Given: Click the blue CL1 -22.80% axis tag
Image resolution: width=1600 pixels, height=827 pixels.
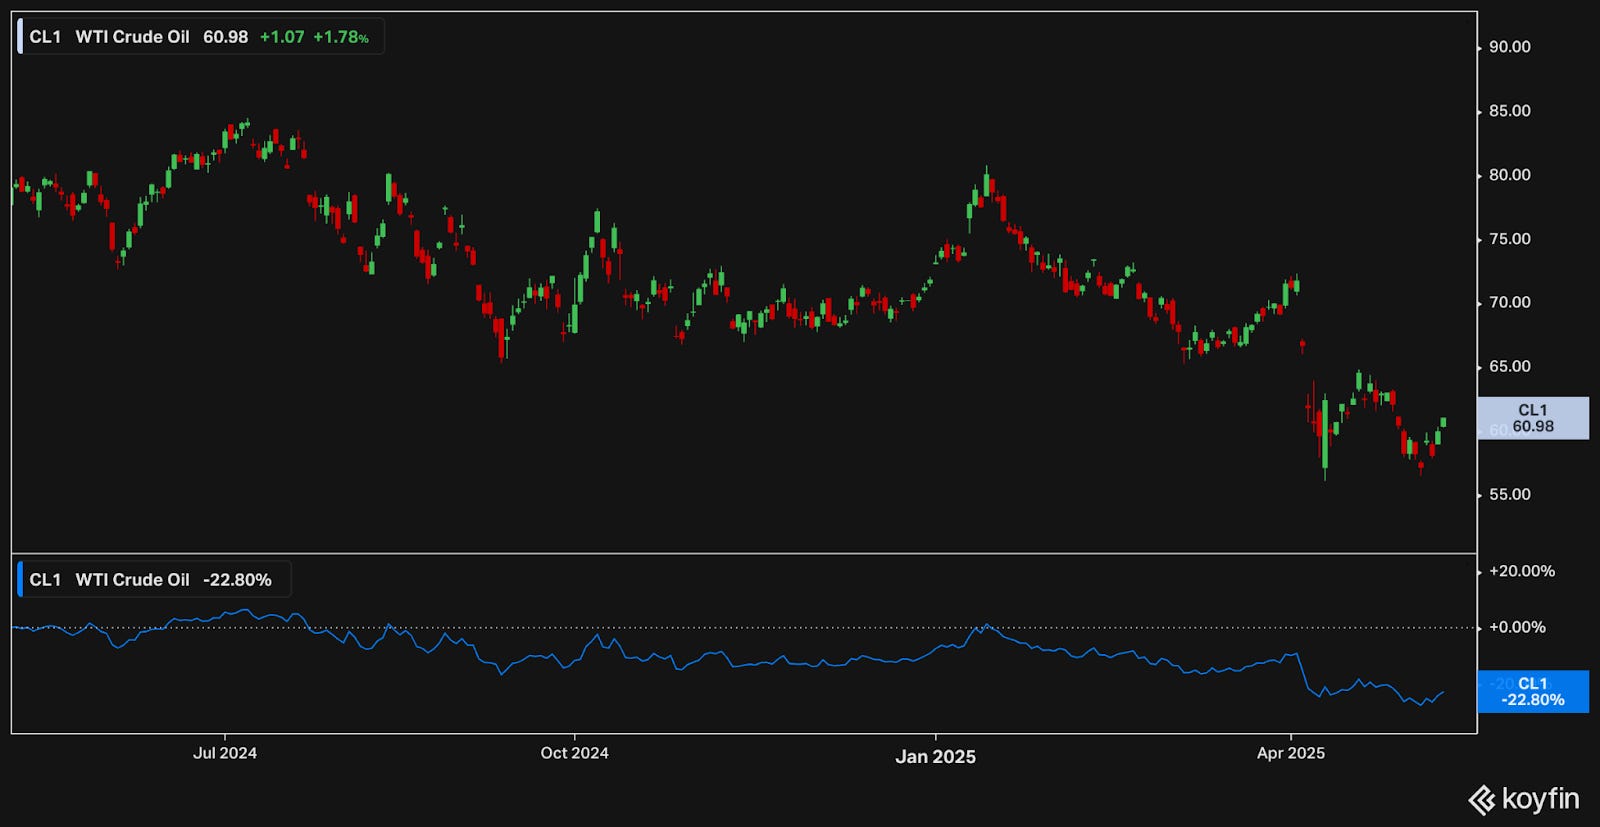Looking at the screenshot, I should coord(1533,692).
